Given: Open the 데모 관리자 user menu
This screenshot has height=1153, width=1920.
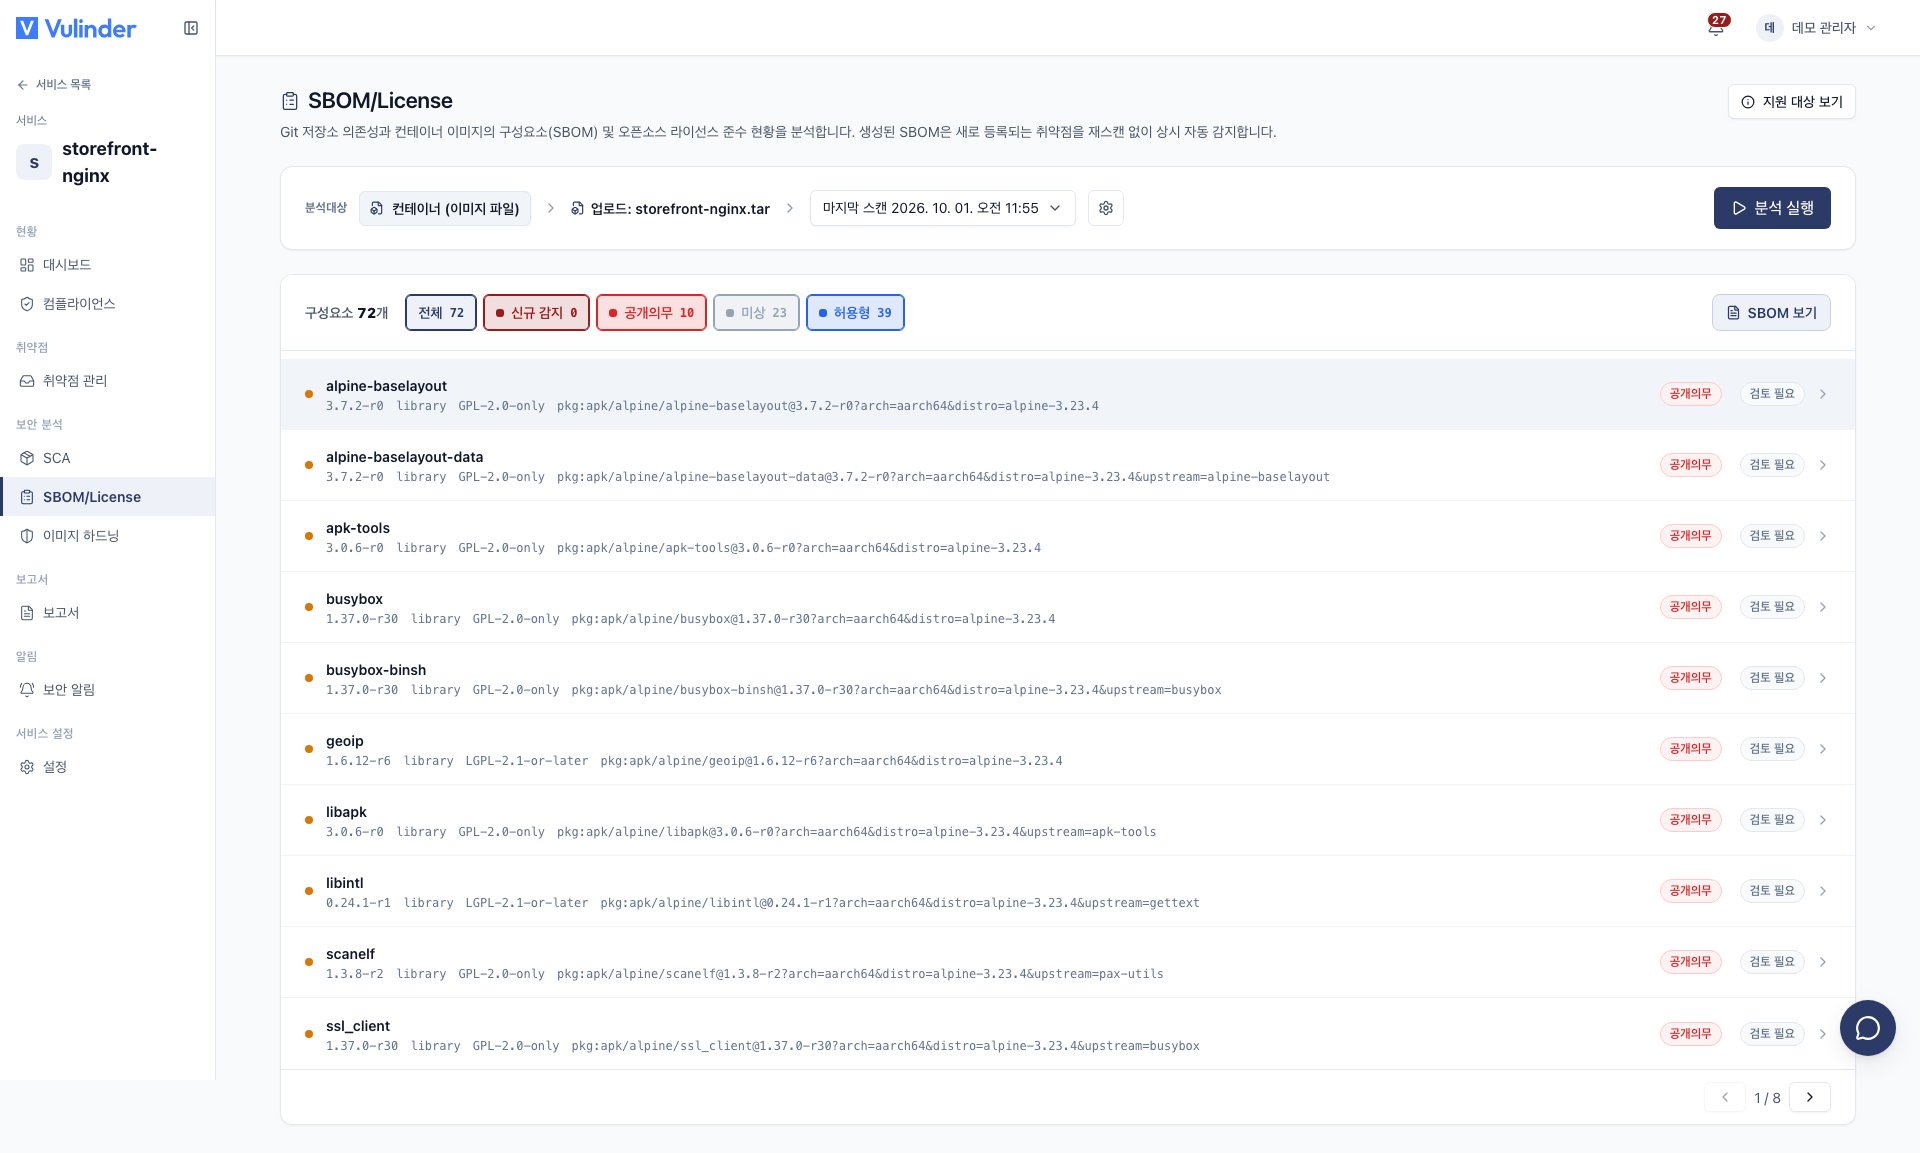Looking at the screenshot, I should (1816, 28).
